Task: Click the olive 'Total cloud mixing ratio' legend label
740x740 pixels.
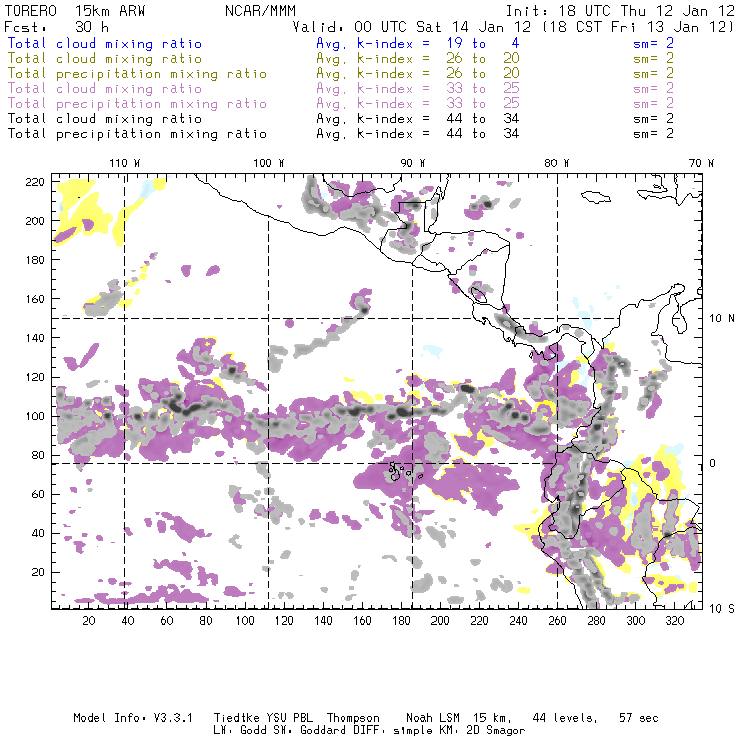Action: click(105, 59)
